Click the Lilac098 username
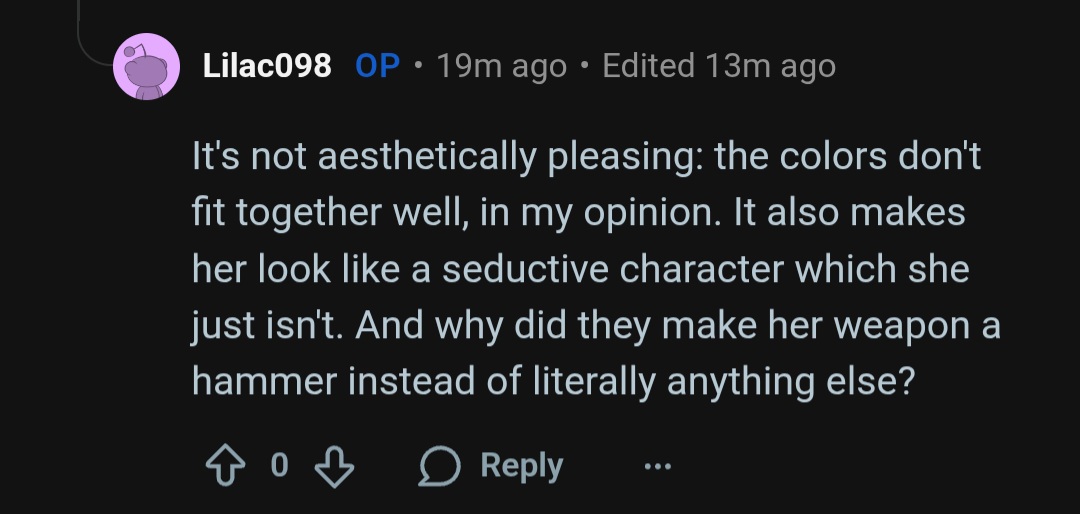The image size is (1080, 514). pyautogui.click(x=267, y=66)
